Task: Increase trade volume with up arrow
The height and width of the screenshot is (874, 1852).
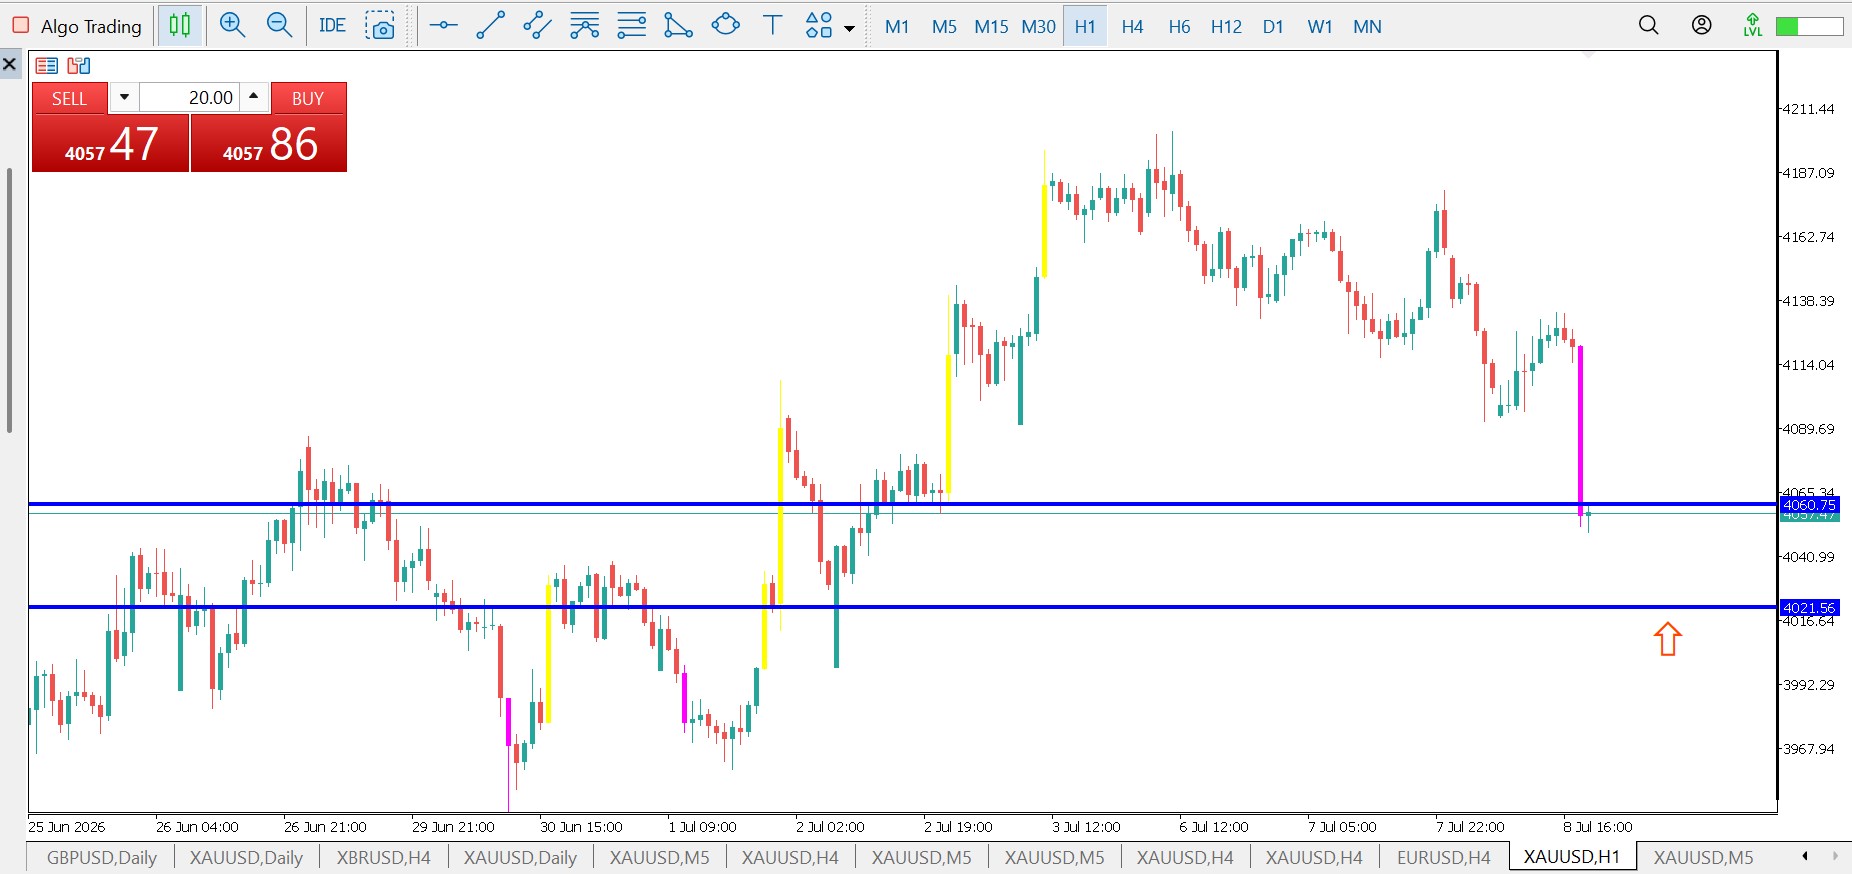Action: pos(254,97)
